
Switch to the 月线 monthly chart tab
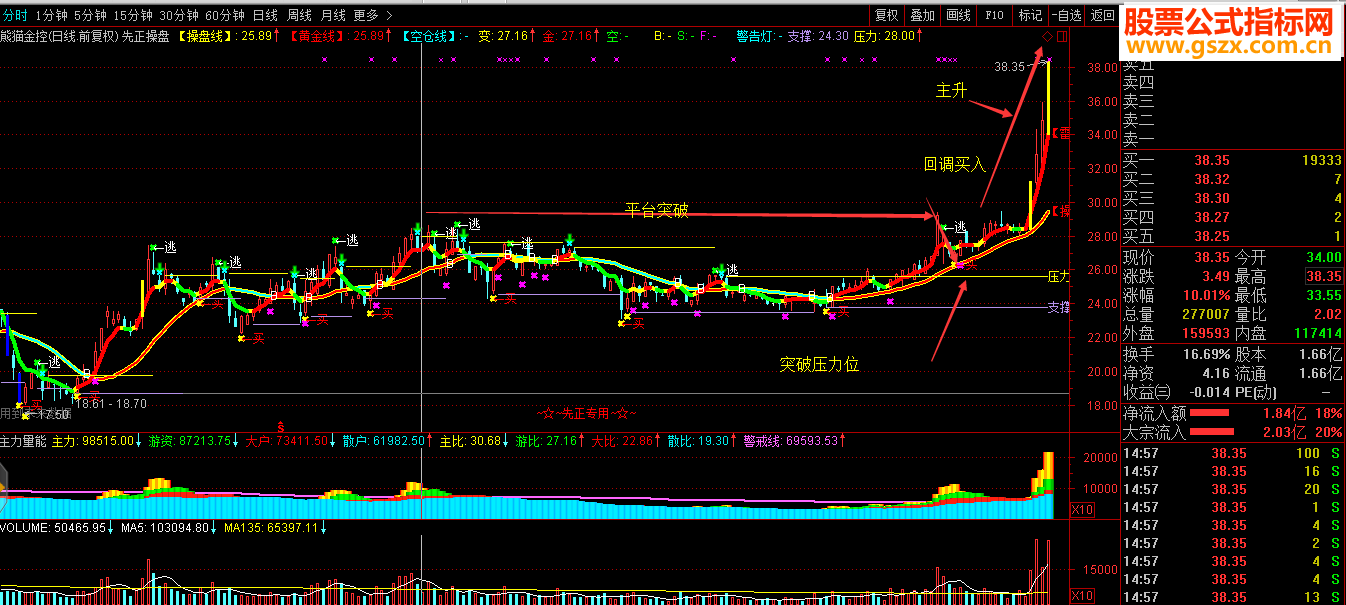[x=333, y=15]
